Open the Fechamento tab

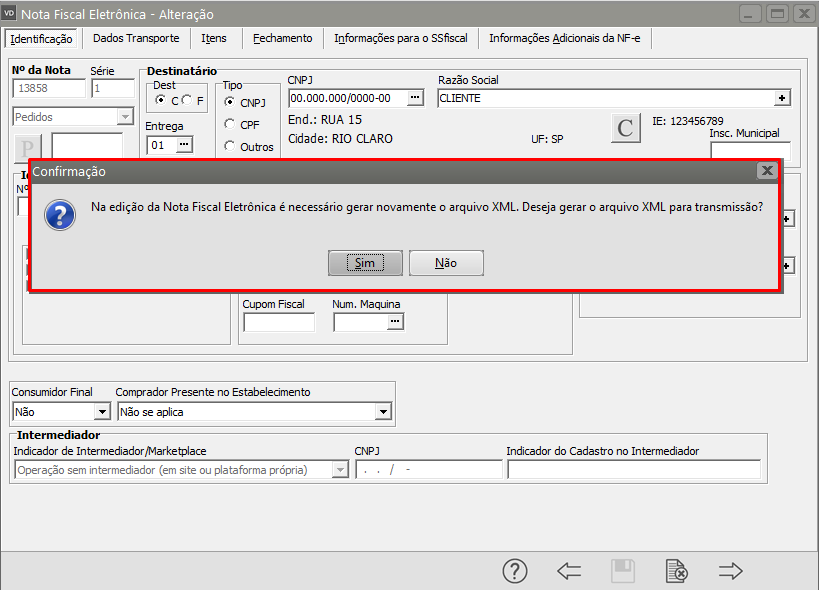point(282,38)
